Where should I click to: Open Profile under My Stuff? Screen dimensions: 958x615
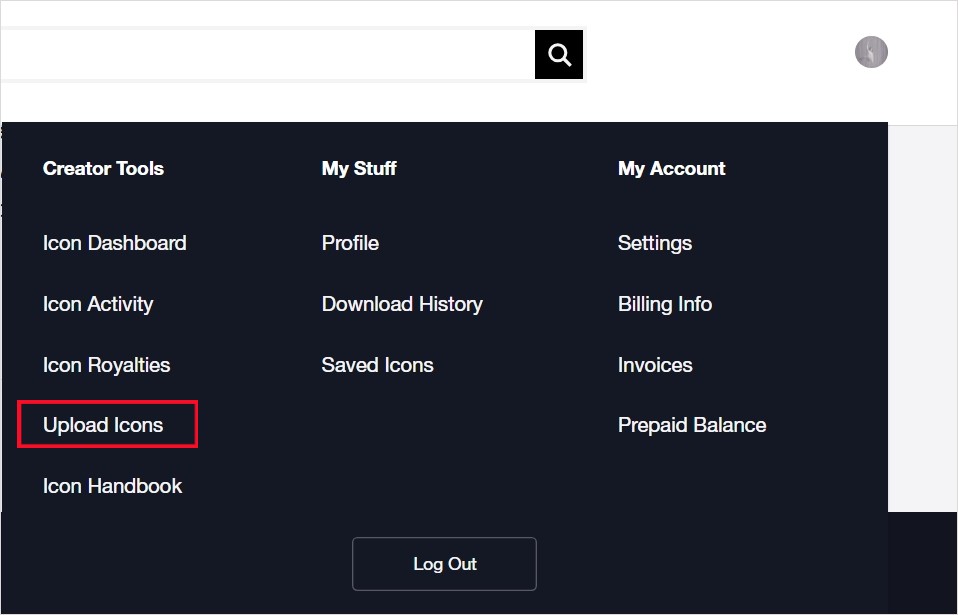[350, 243]
